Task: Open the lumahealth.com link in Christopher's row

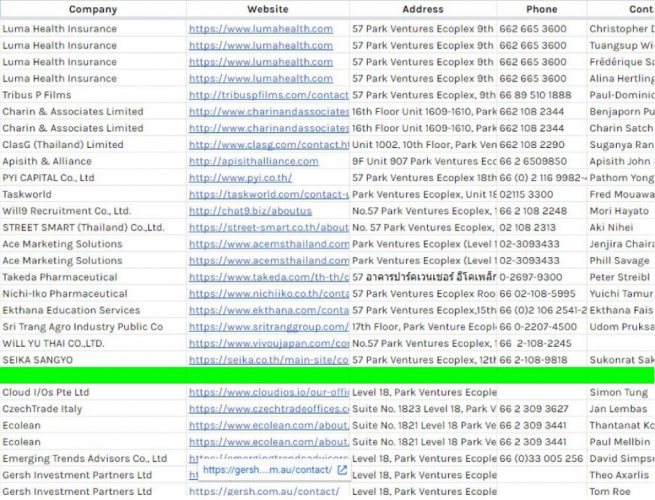Action: click(x=261, y=29)
